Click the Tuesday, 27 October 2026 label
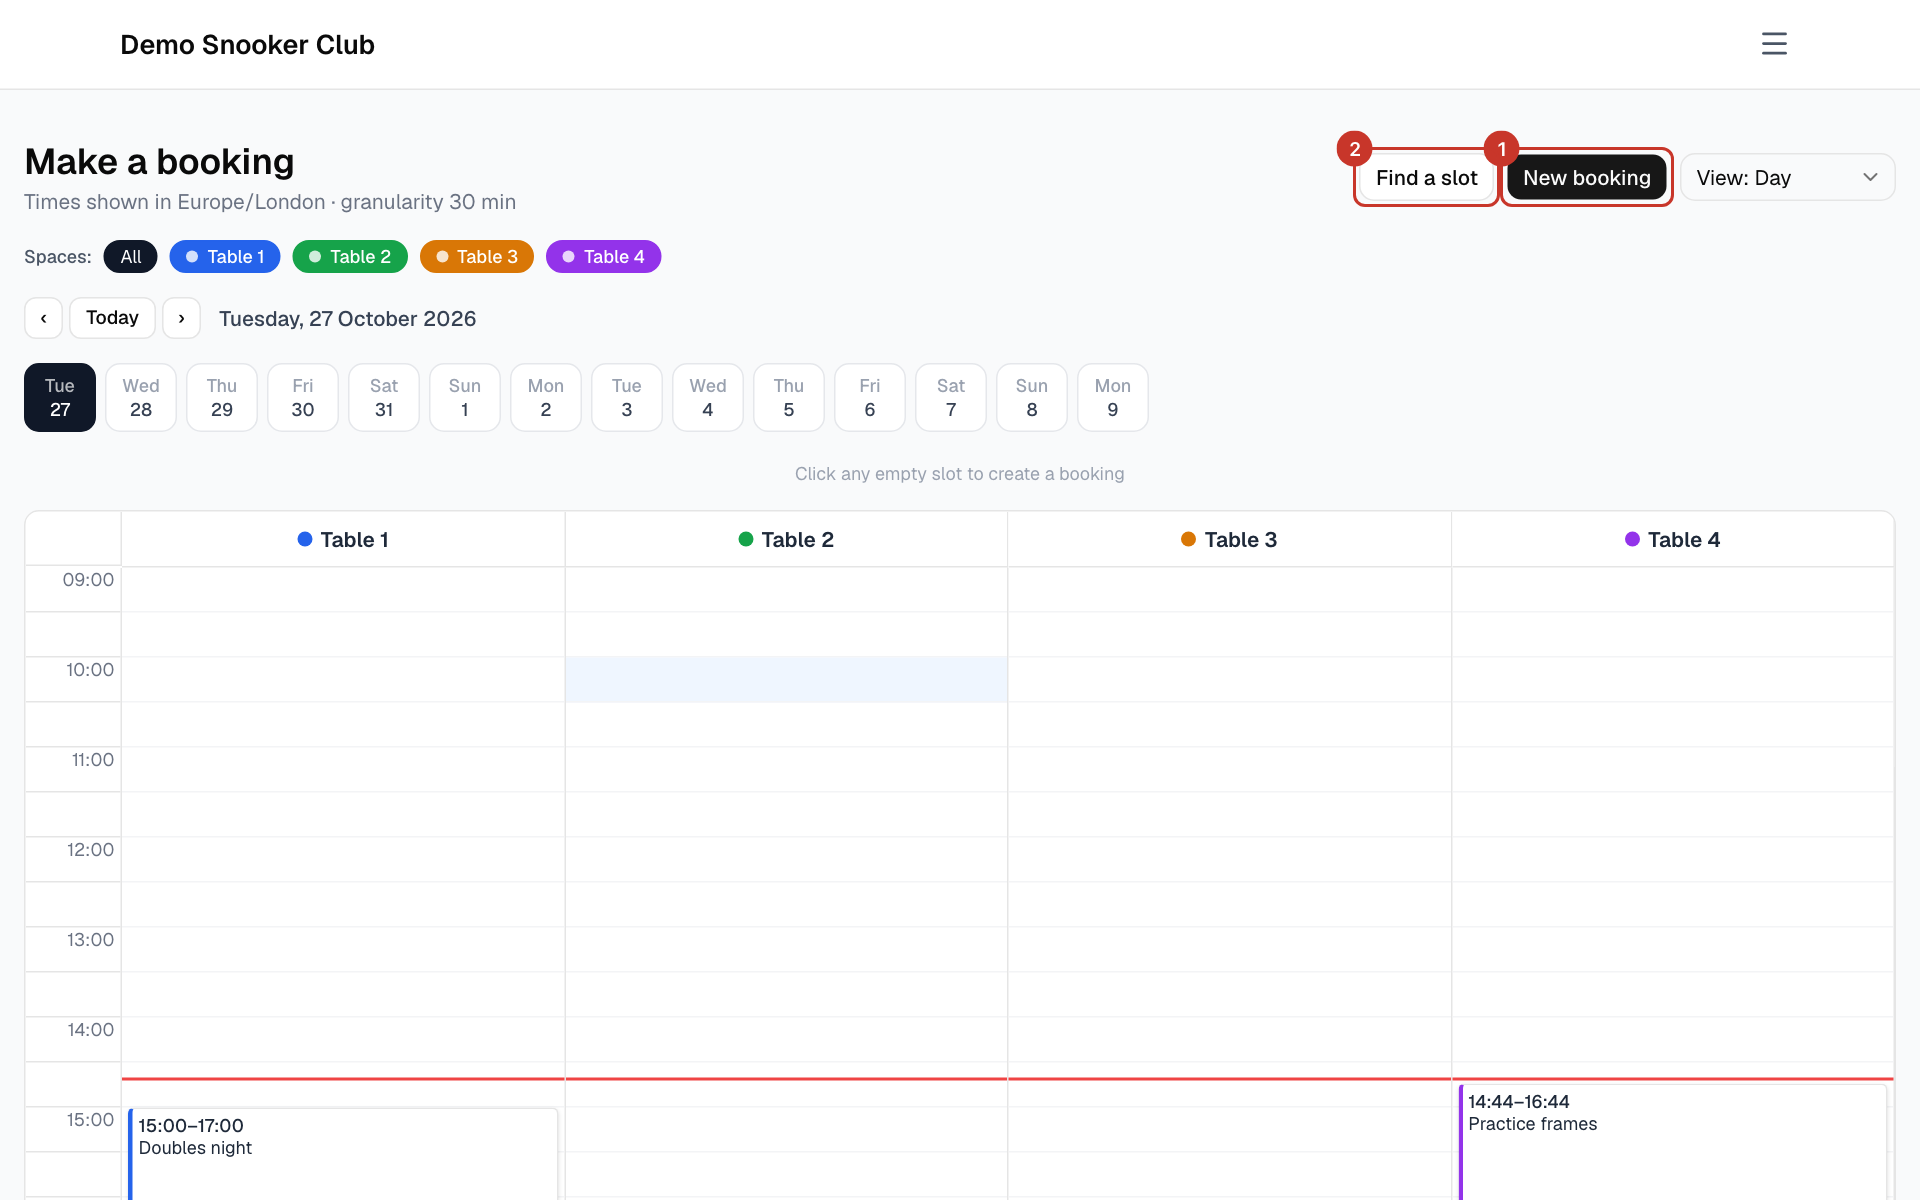 point(347,319)
